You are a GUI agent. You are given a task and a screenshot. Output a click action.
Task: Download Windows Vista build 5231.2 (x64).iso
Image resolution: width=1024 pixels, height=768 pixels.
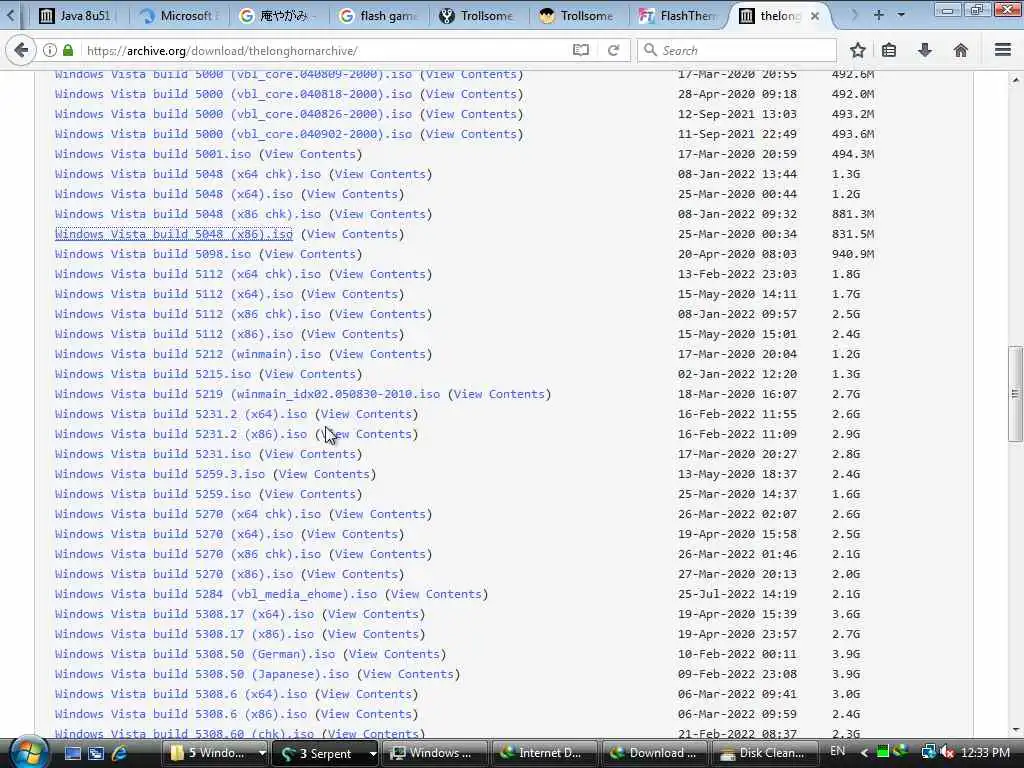tap(181, 414)
